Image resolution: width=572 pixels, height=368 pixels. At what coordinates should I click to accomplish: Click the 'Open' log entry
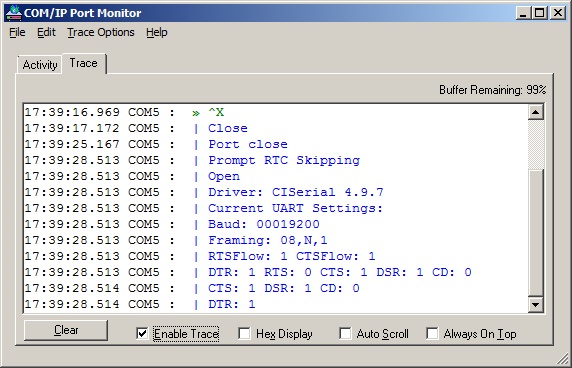coord(276,177)
